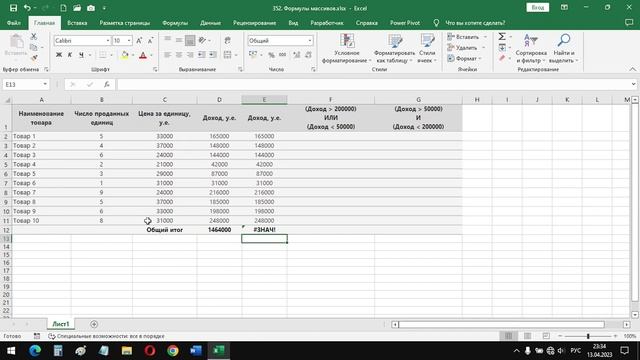The image size is (640, 360).
Task: Click the eraser Clear icon
Action: pos(502,58)
